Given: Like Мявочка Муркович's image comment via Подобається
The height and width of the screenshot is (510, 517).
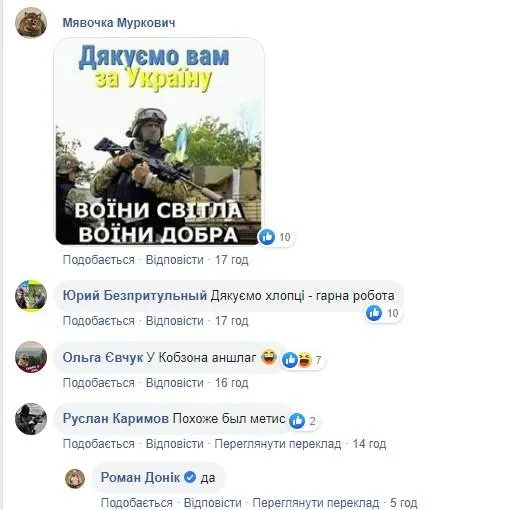Looking at the screenshot, I should 99,260.
